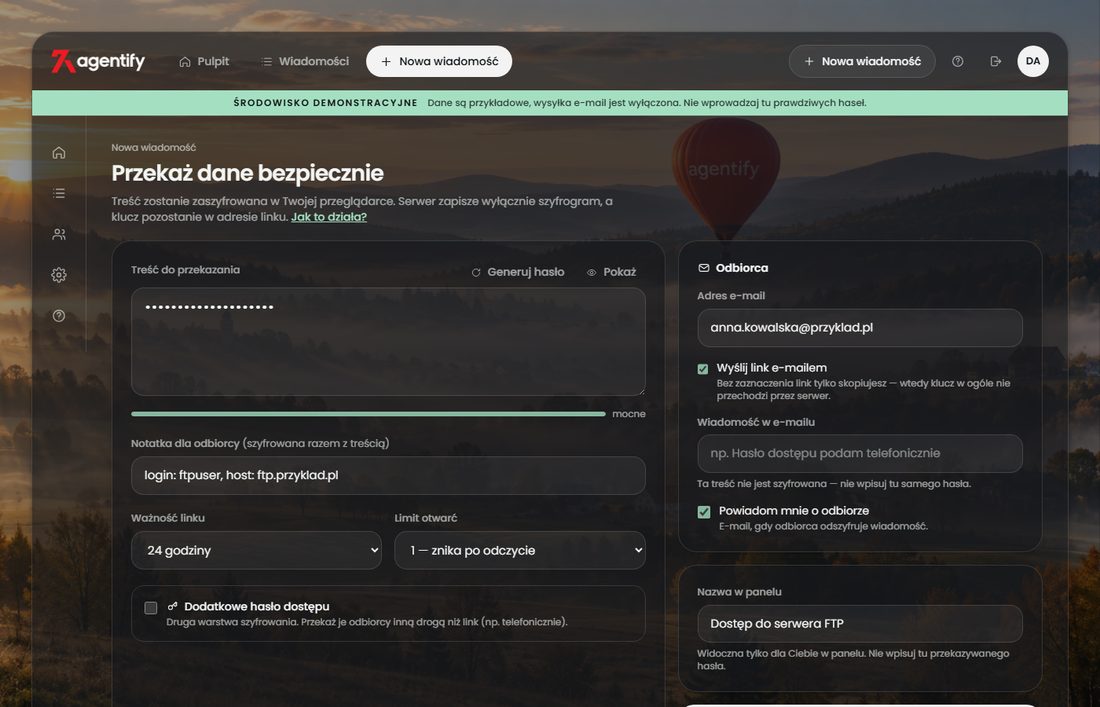Open settings gear in the sidebar

[59, 275]
